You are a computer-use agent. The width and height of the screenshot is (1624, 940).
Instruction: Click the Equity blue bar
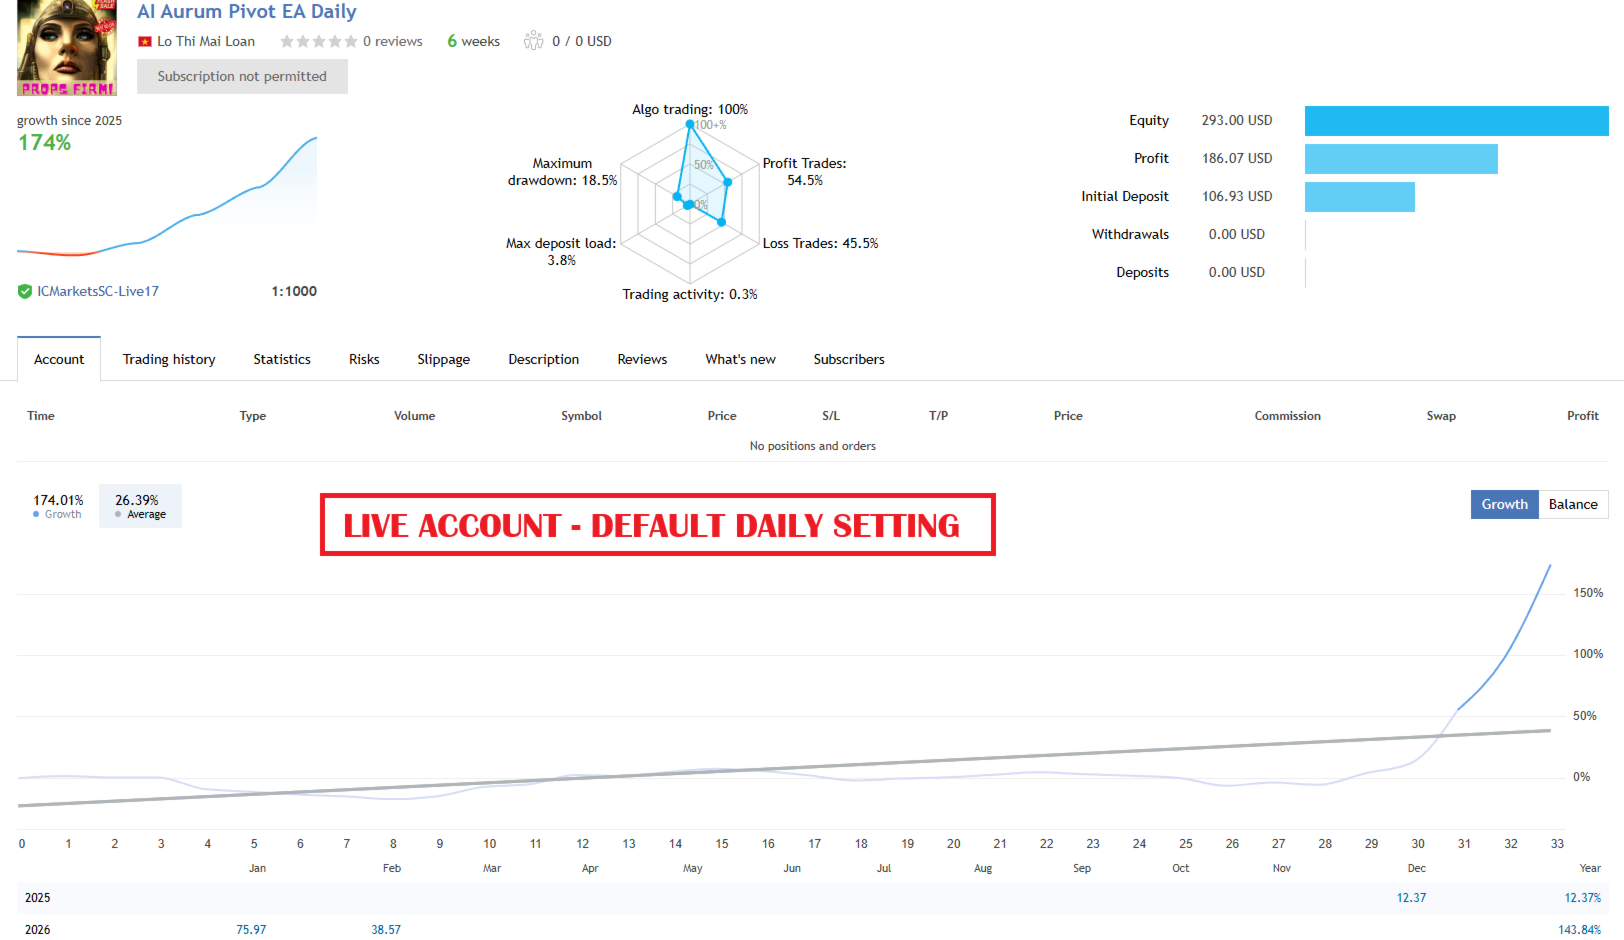[1456, 121]
